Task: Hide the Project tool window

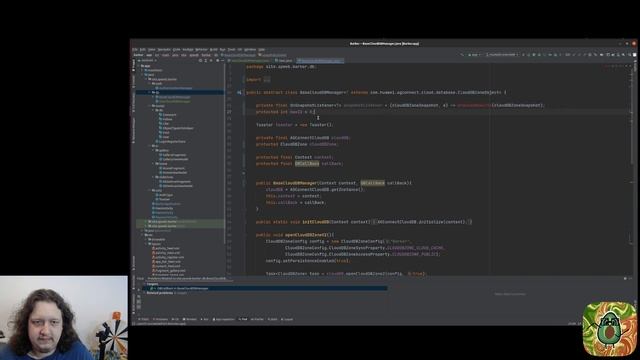Action: pyautogui.click(x=222, y=60)
